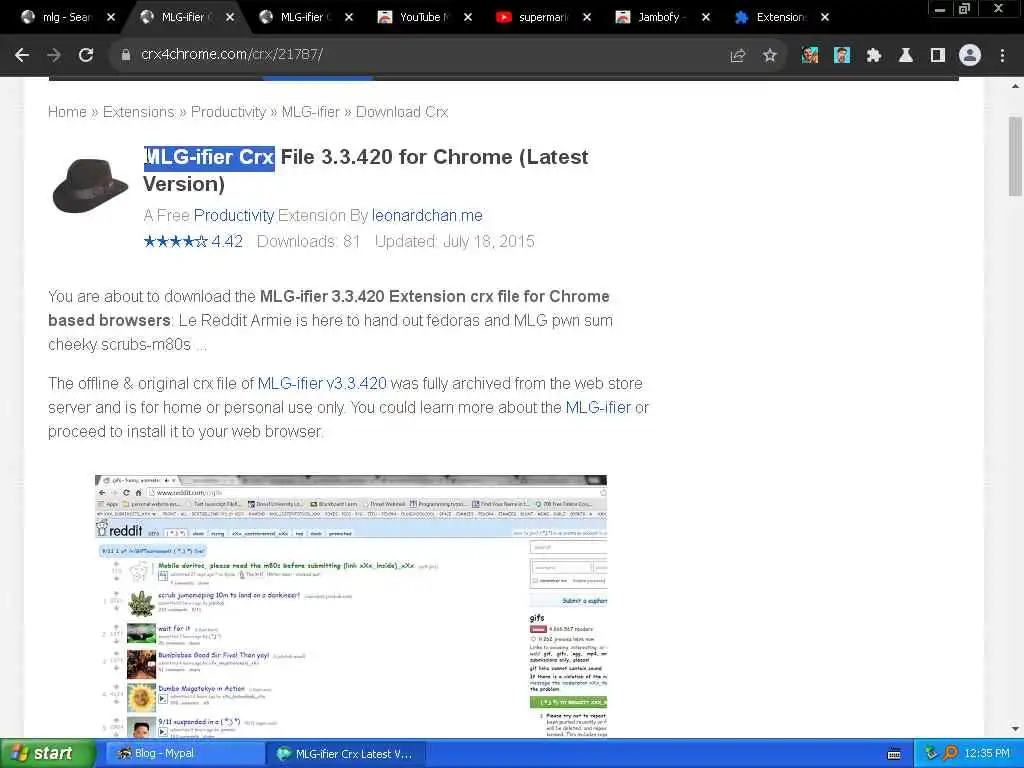Open Chrome three-dot menu
The width and height of the screenshot is (1024, 768).
pos(1002,56)
